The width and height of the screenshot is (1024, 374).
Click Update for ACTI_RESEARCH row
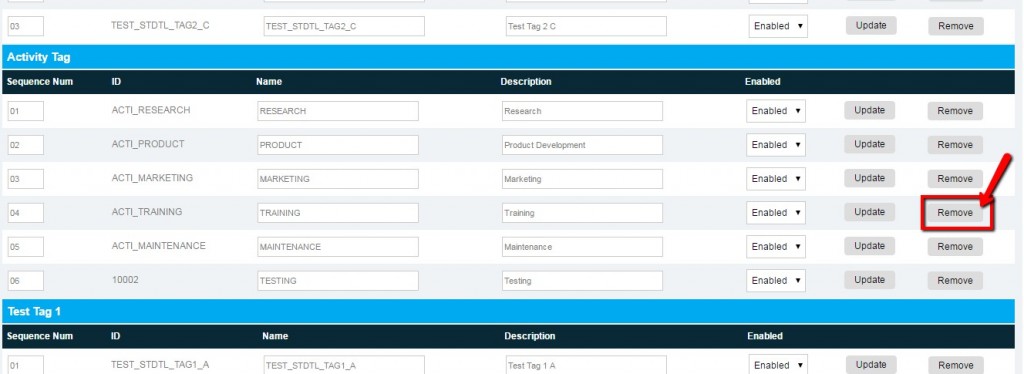click(x=869, y=110)
